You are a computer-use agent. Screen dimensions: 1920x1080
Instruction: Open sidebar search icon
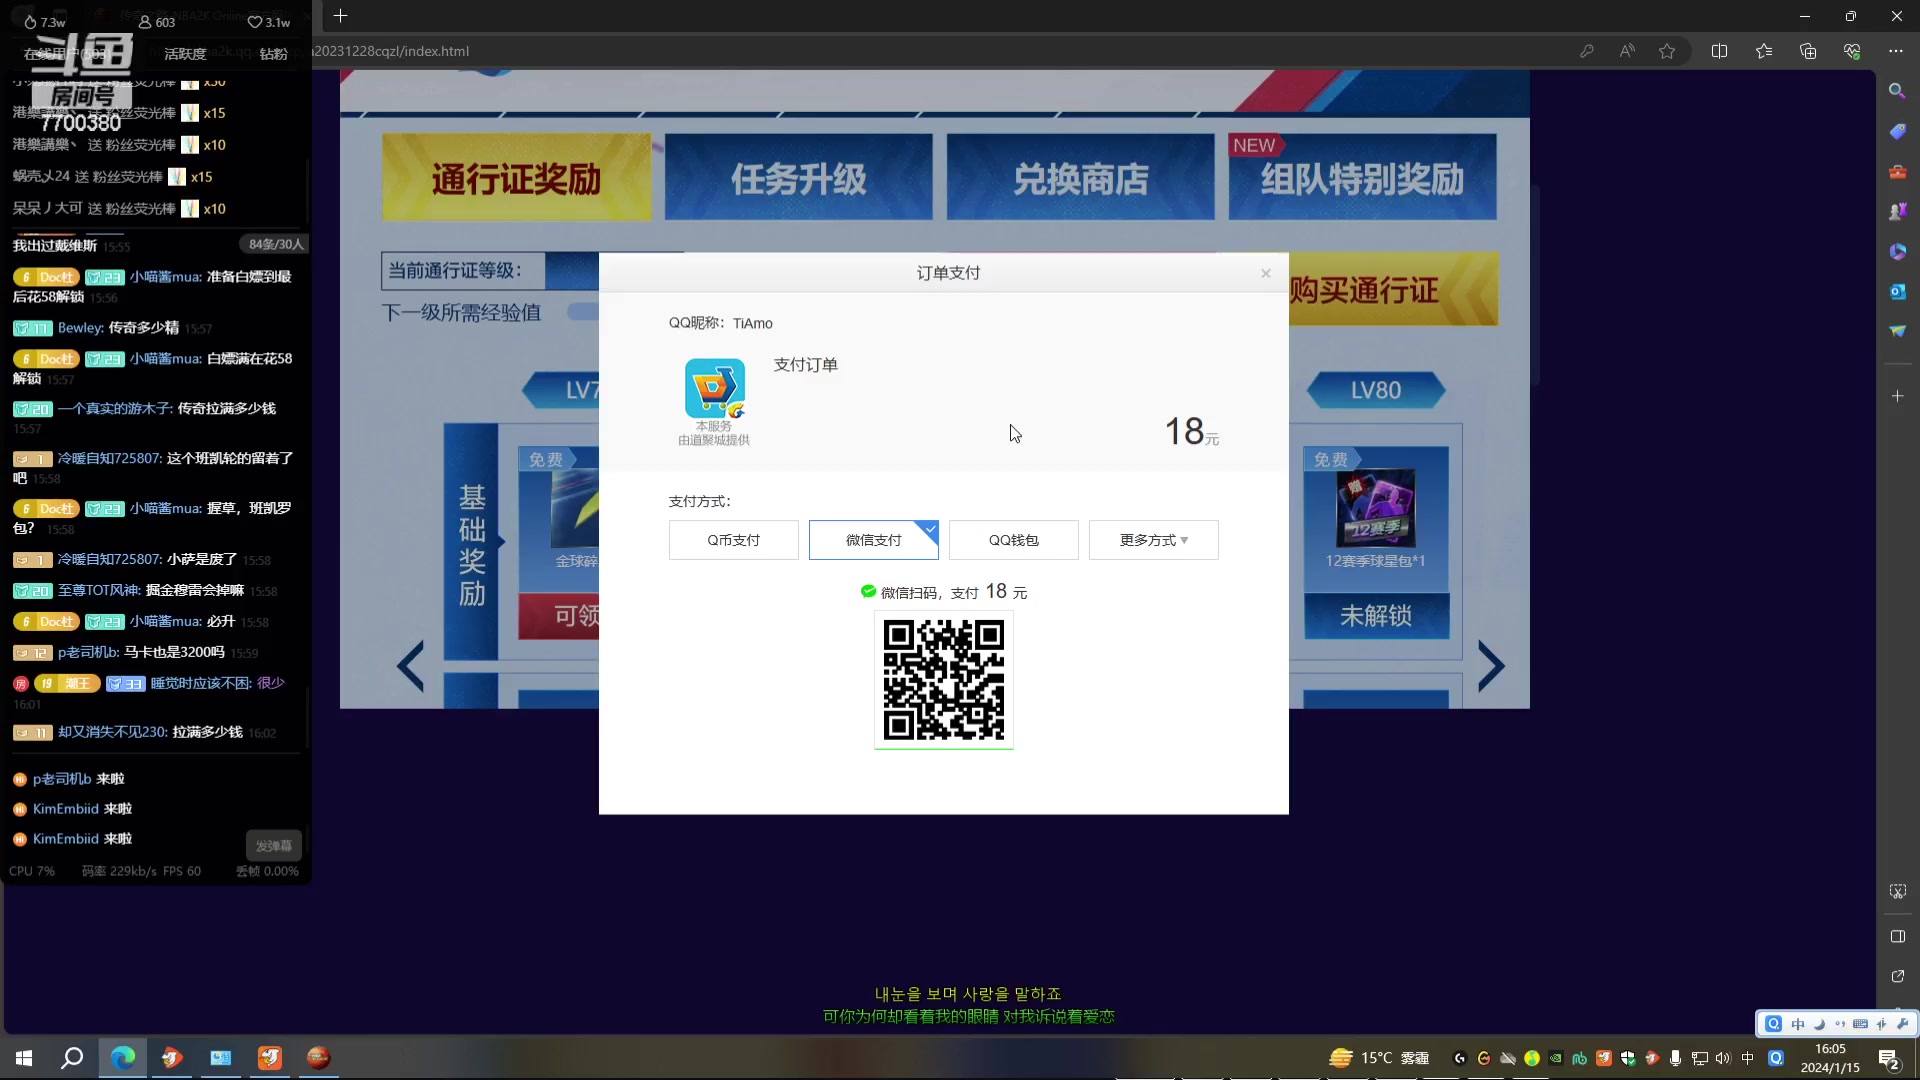click(x=1897, y=91)
